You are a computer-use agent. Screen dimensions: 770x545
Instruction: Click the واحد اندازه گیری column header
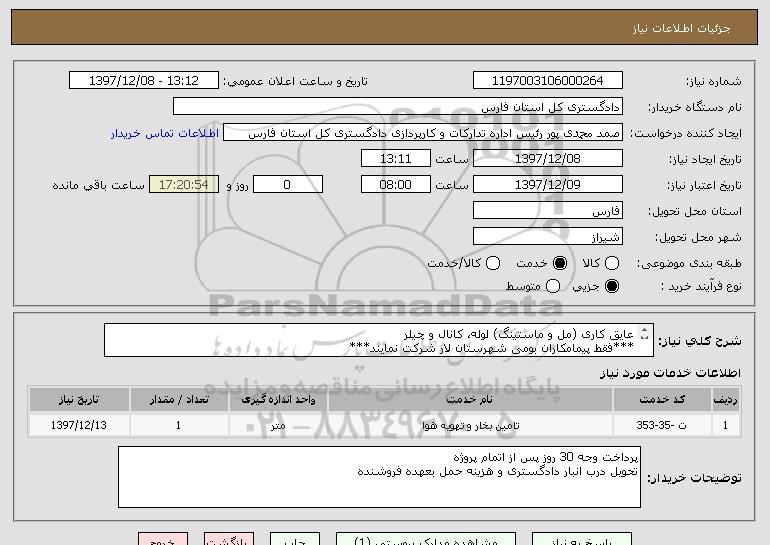(x=278, y=400)
